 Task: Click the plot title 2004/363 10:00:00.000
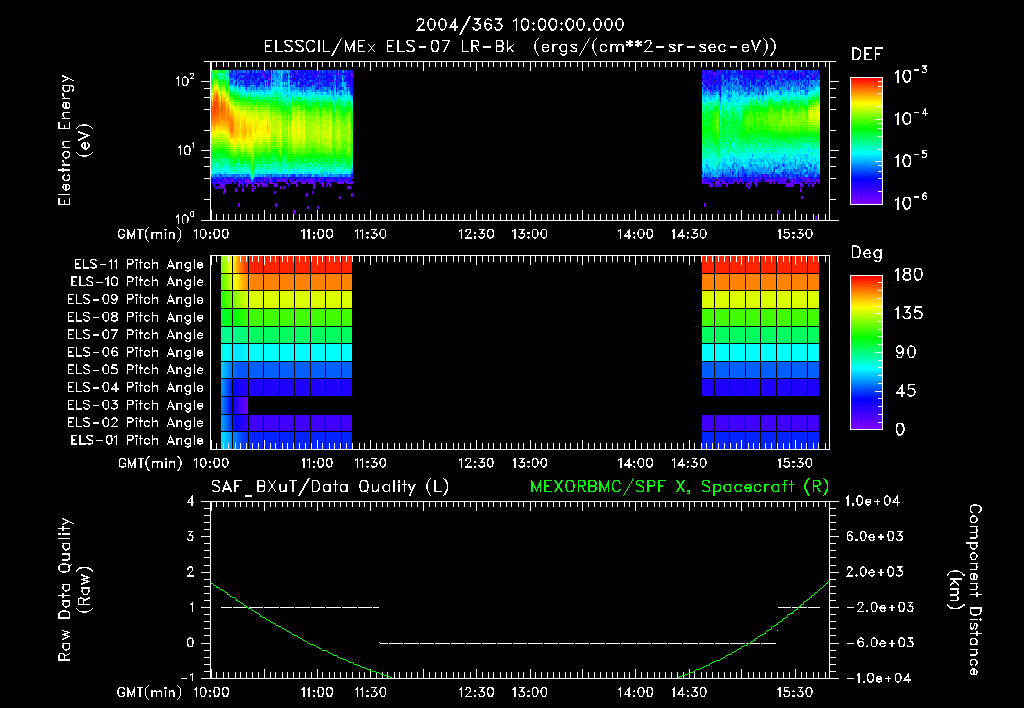click(520, 25)
